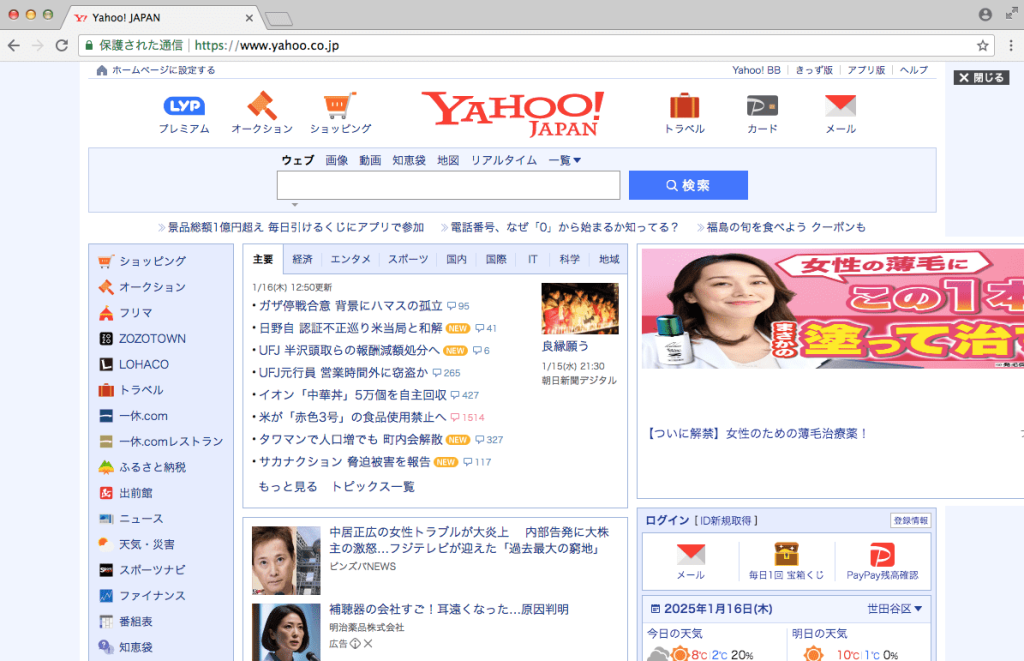Switch to the 国際 news tab
This screenshot has height=661, width=1024.
click(x=496, y=259)
